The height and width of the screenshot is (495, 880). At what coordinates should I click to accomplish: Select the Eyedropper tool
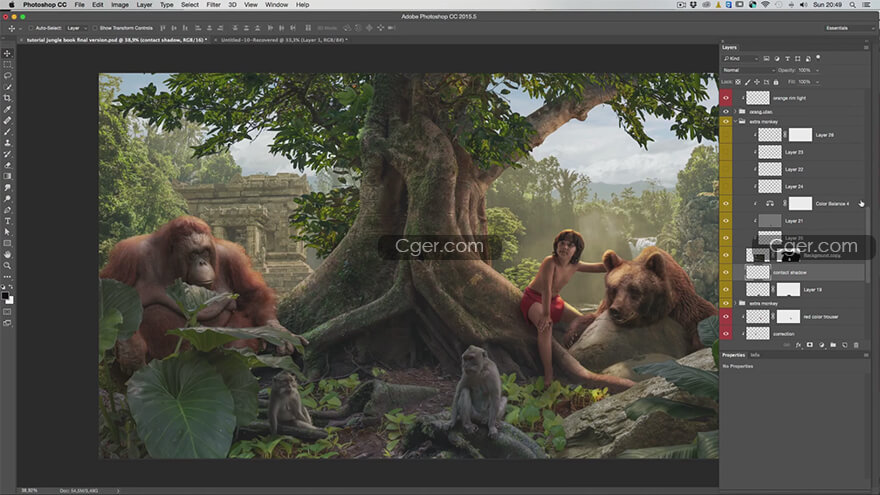point(7,109)
